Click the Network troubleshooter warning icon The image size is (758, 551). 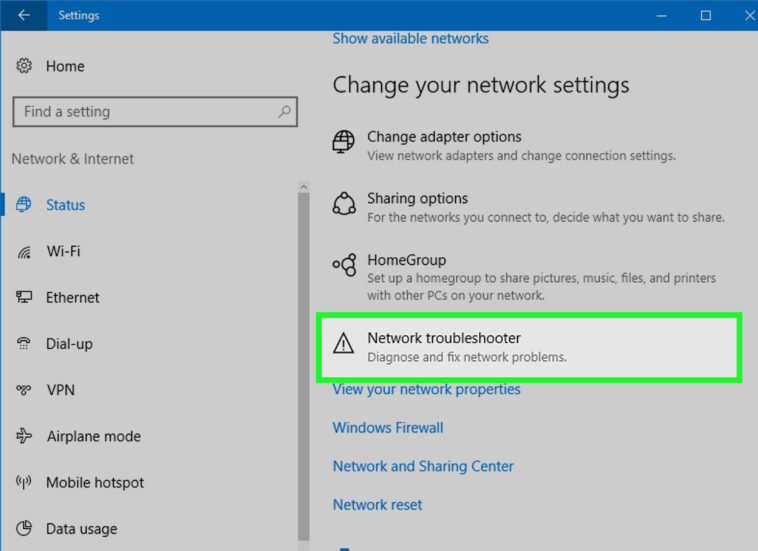tap(344, 346)
